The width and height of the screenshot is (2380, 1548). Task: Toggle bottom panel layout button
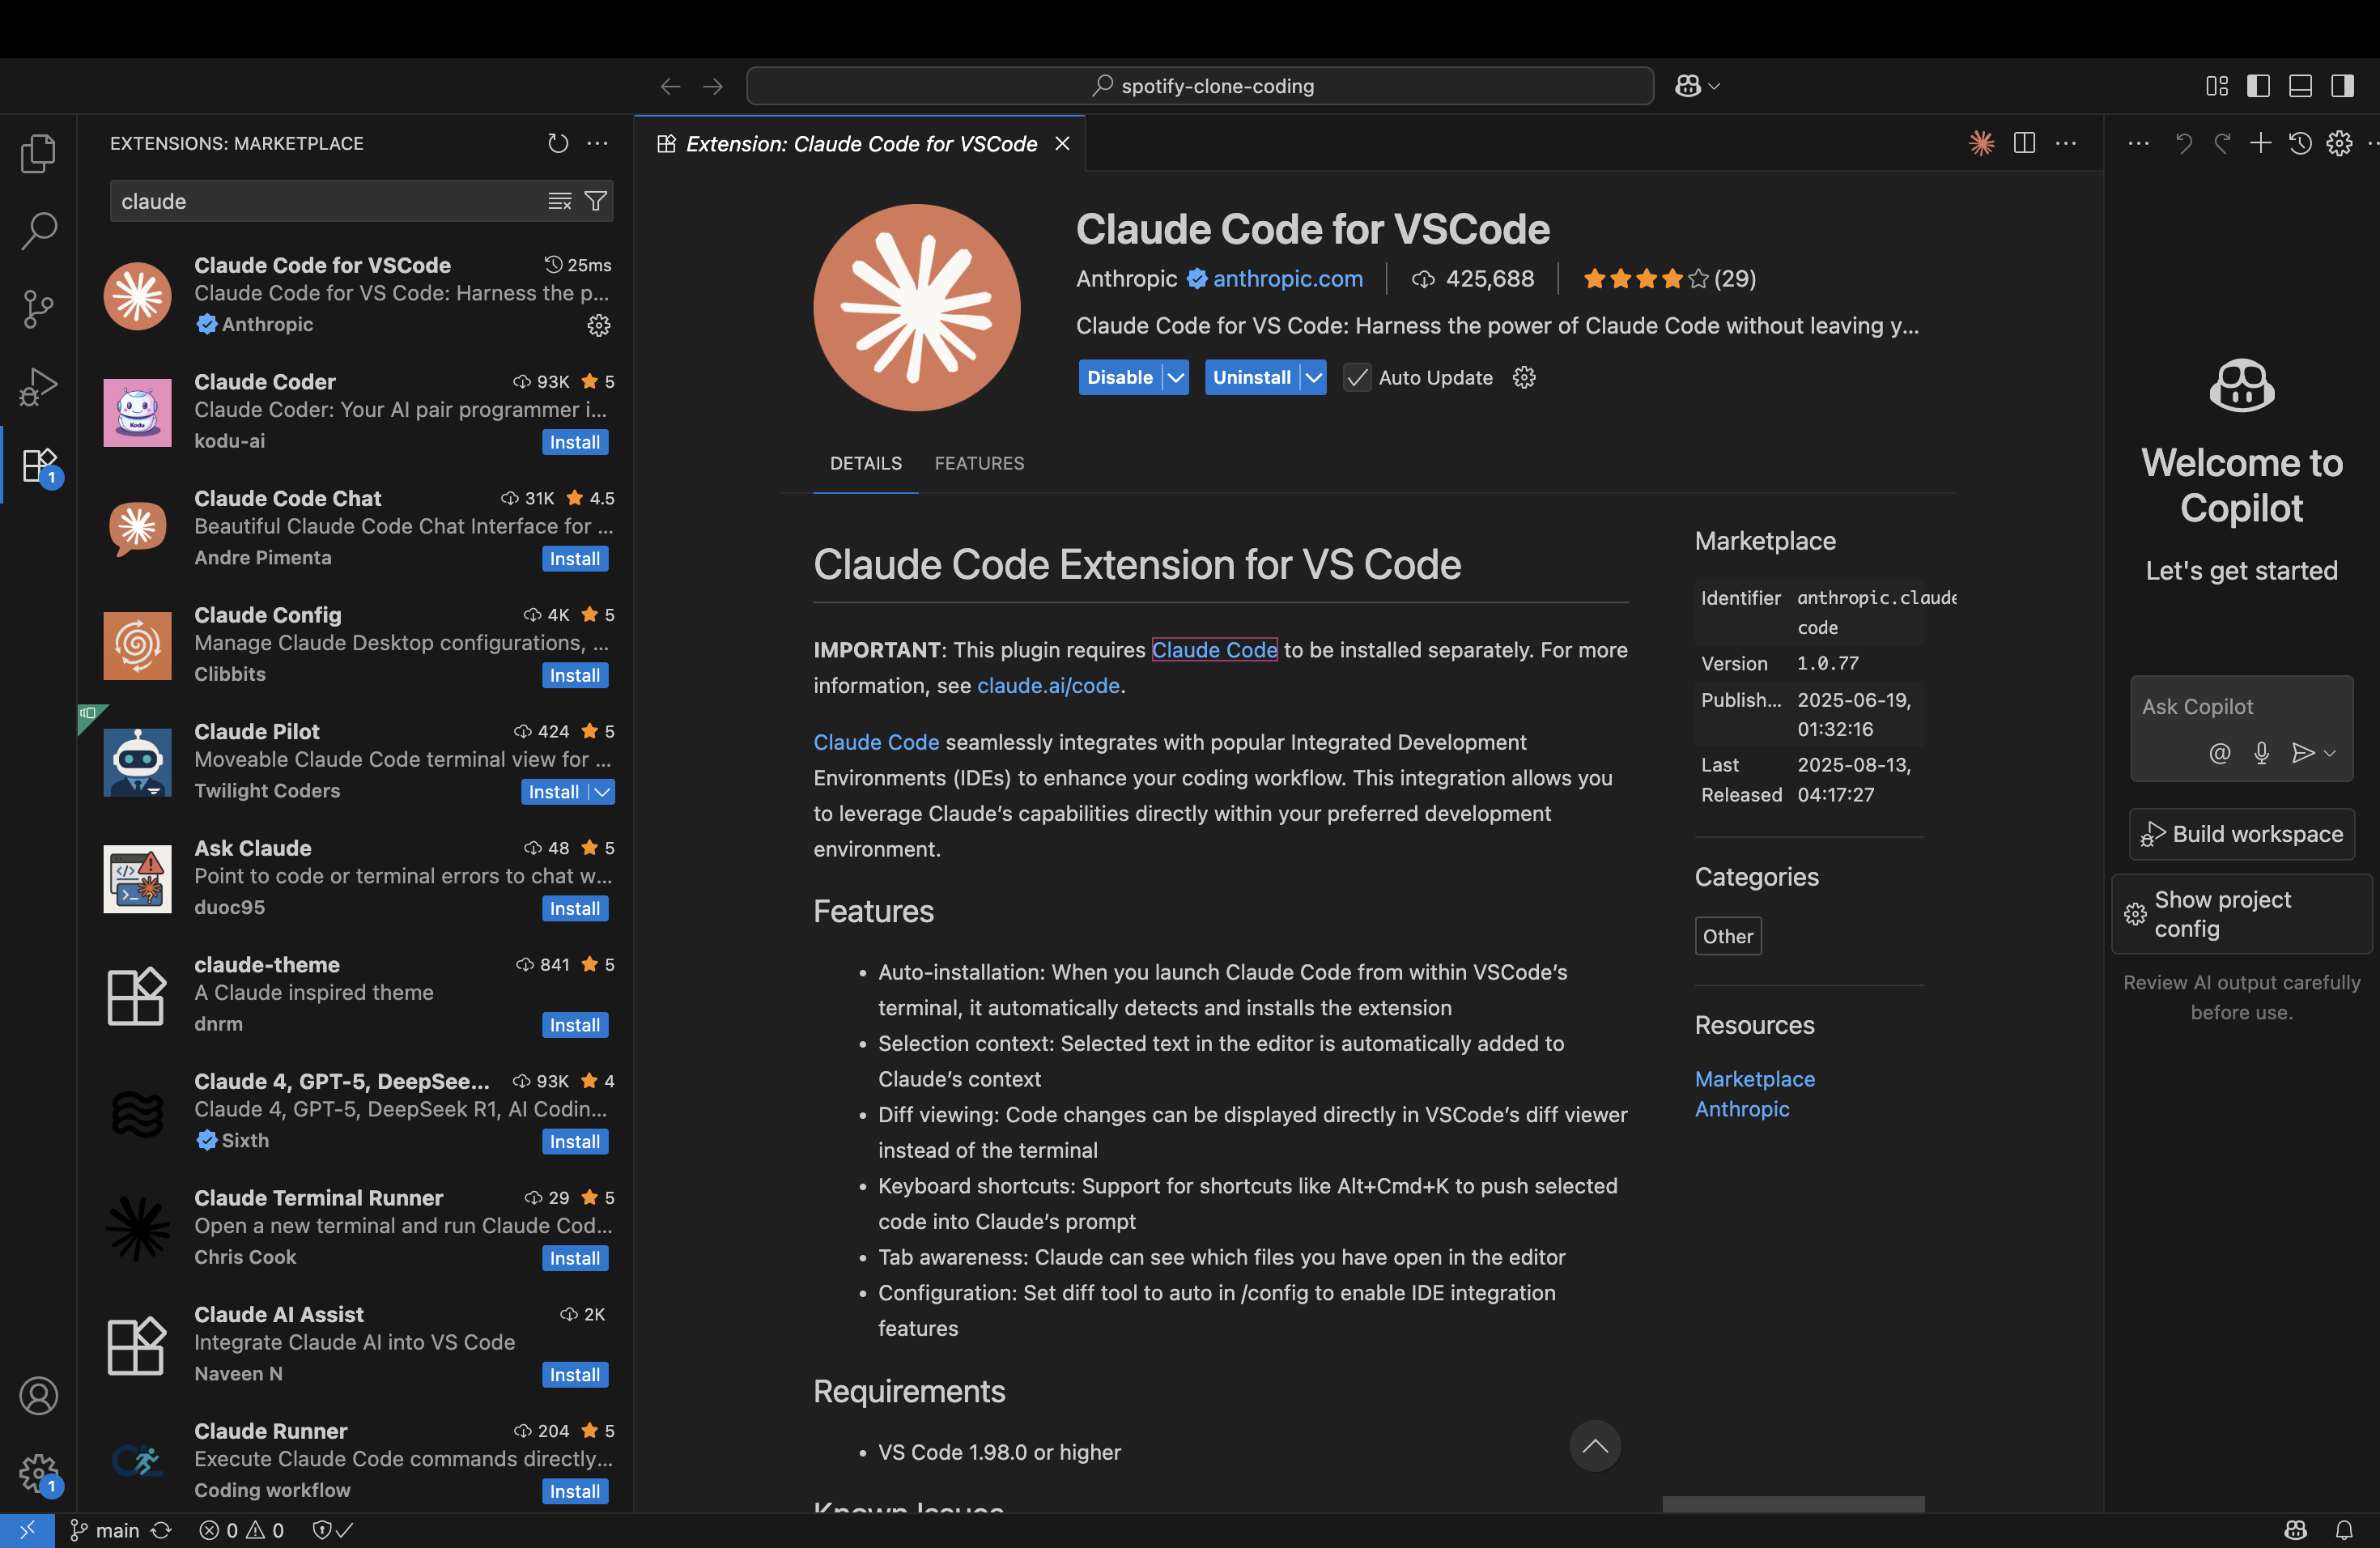click(2300, 86)
